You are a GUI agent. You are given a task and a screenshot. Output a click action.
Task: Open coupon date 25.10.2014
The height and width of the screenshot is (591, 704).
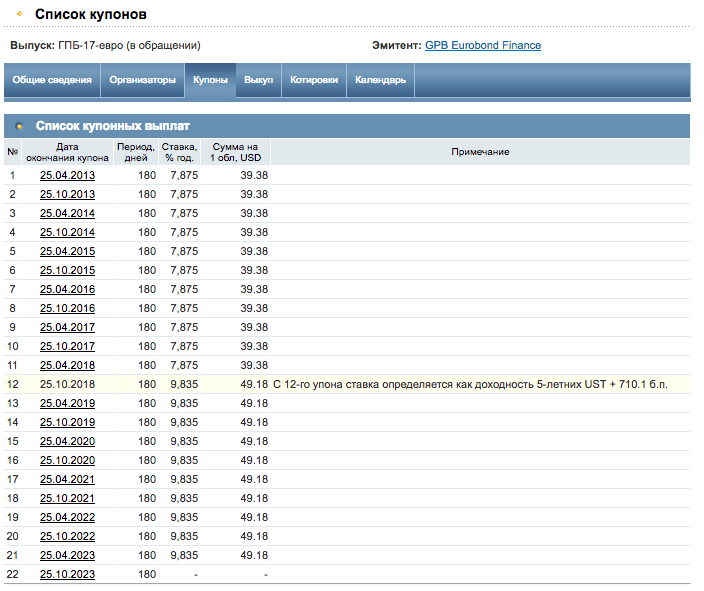tap(67, 233)
